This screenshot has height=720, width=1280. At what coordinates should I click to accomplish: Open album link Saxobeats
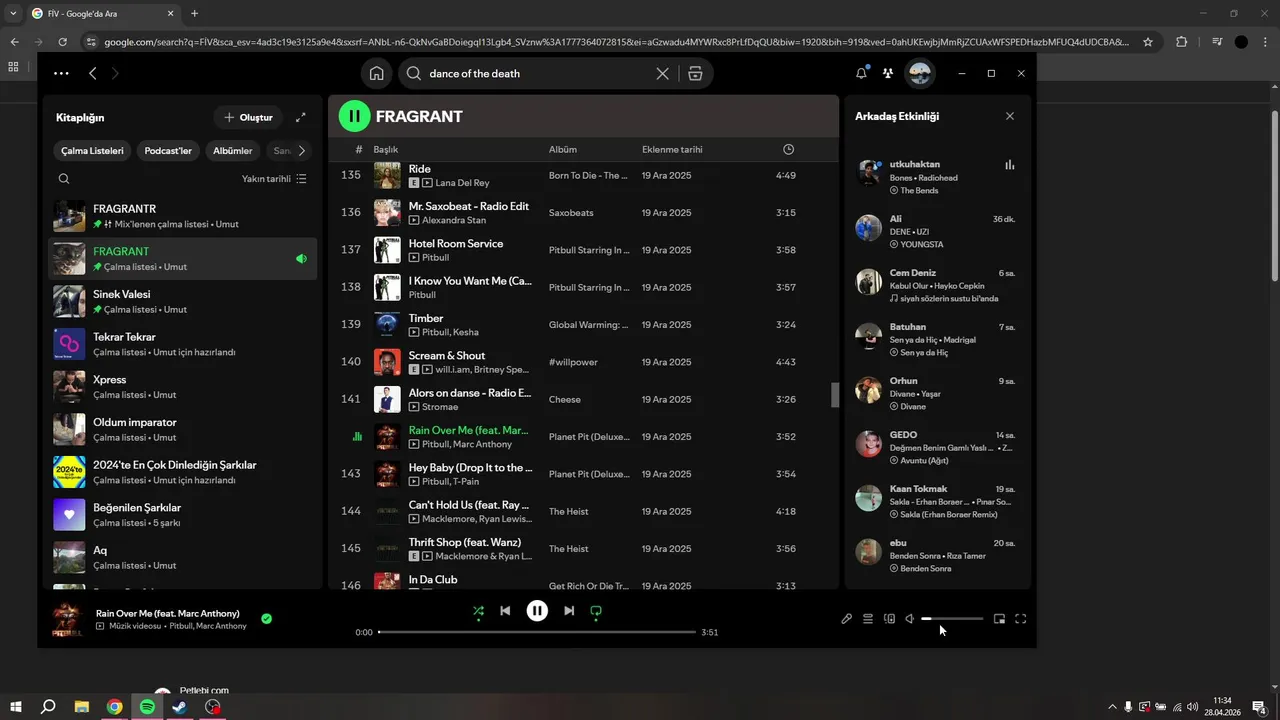571,213
